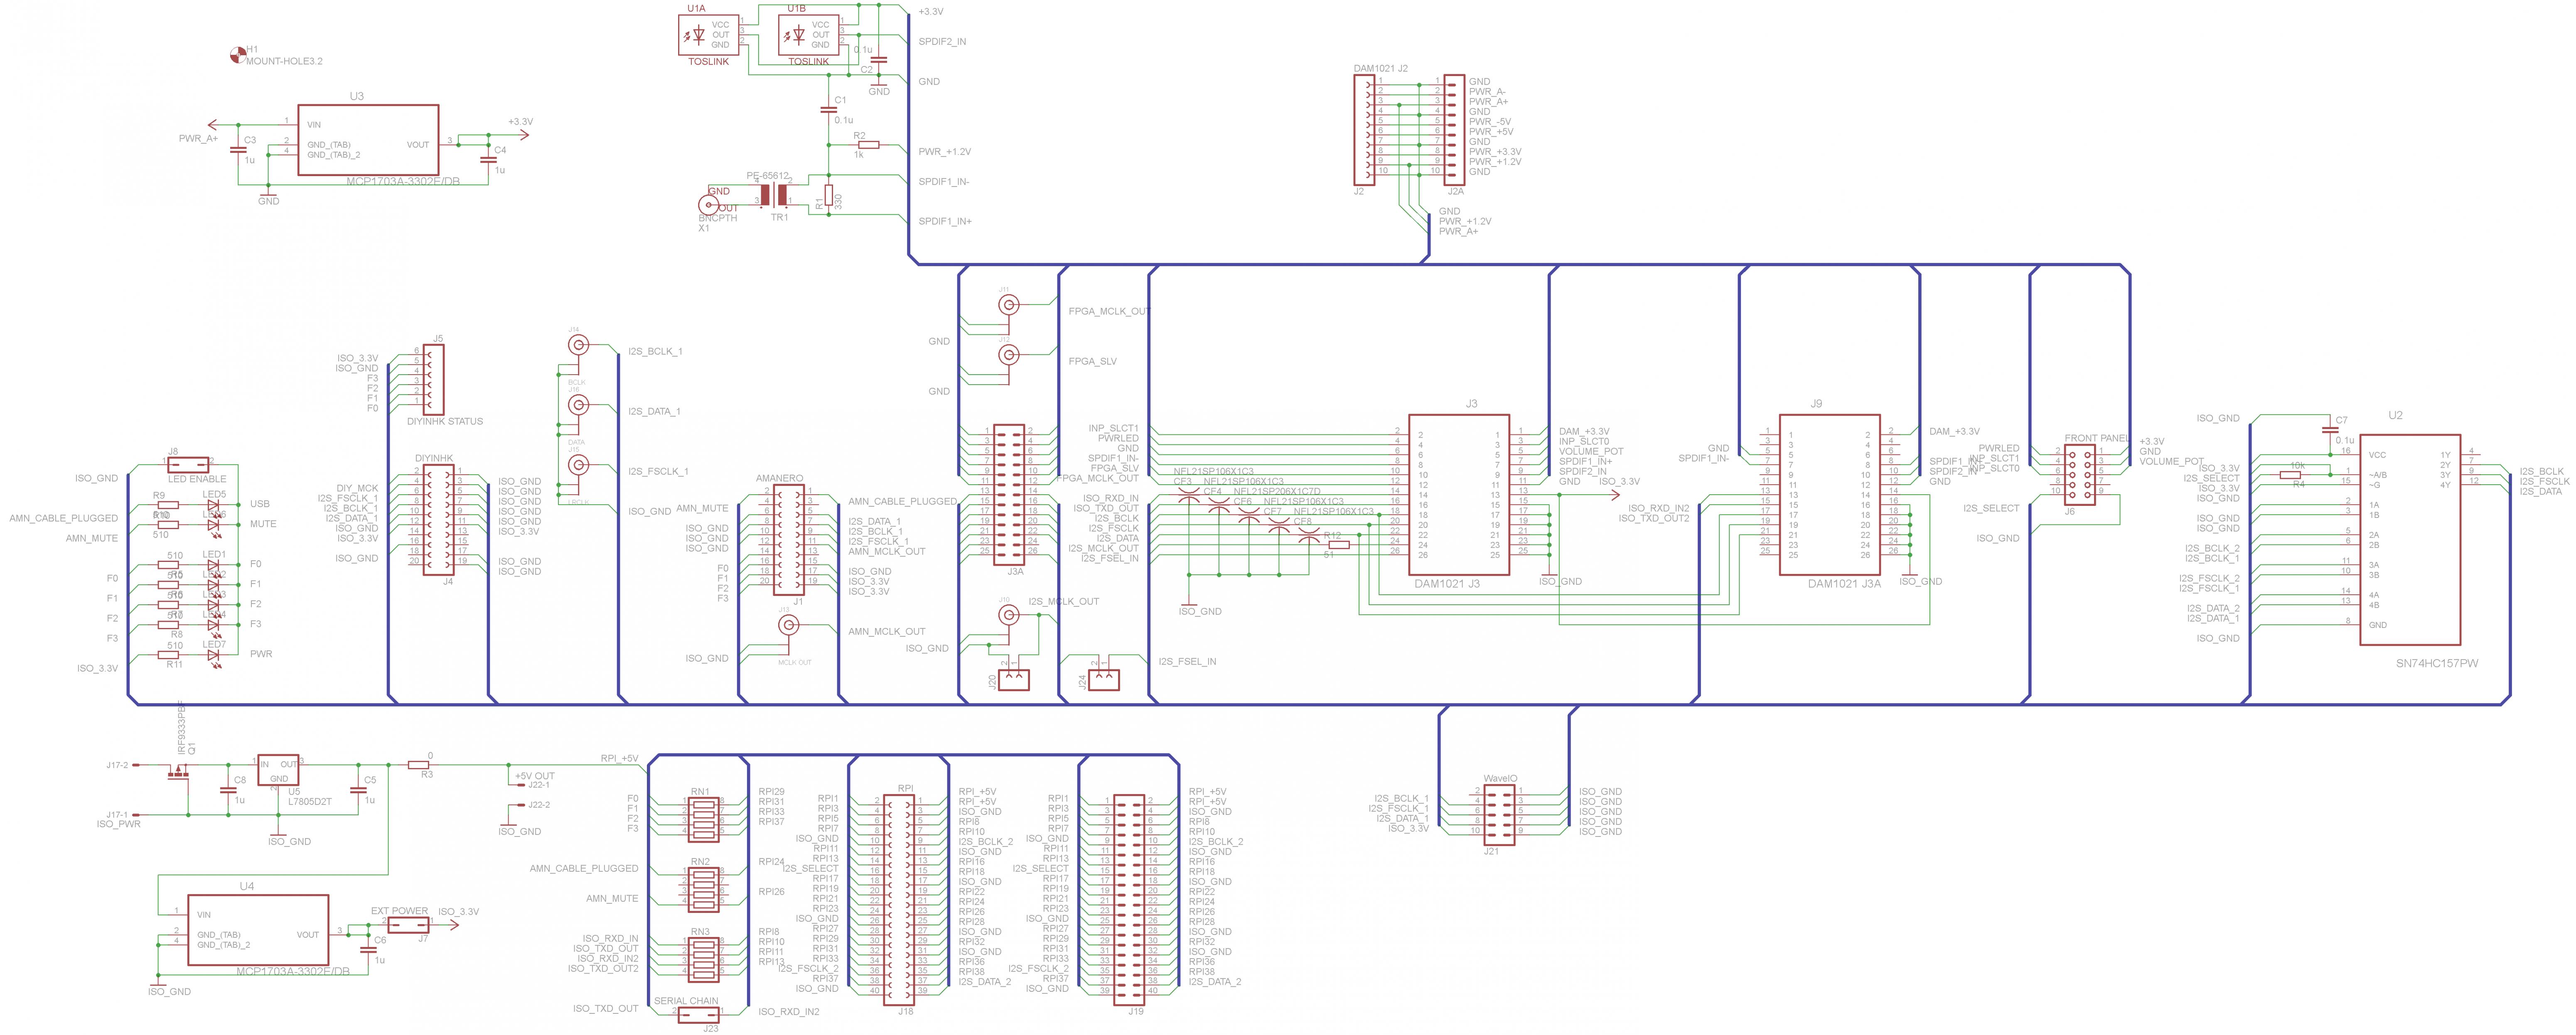The height and width of the screenshot is (1035, 2576).
Task: Click the BNCPTH label
Action: (717, 218)
